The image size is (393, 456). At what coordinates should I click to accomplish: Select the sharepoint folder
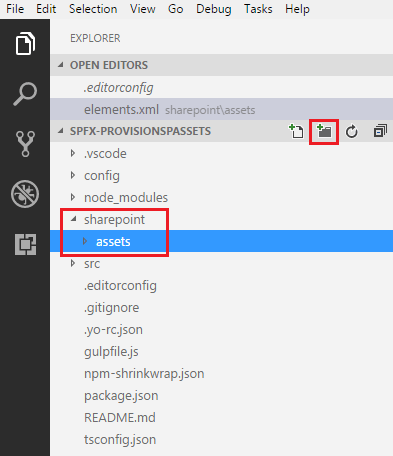221,219
